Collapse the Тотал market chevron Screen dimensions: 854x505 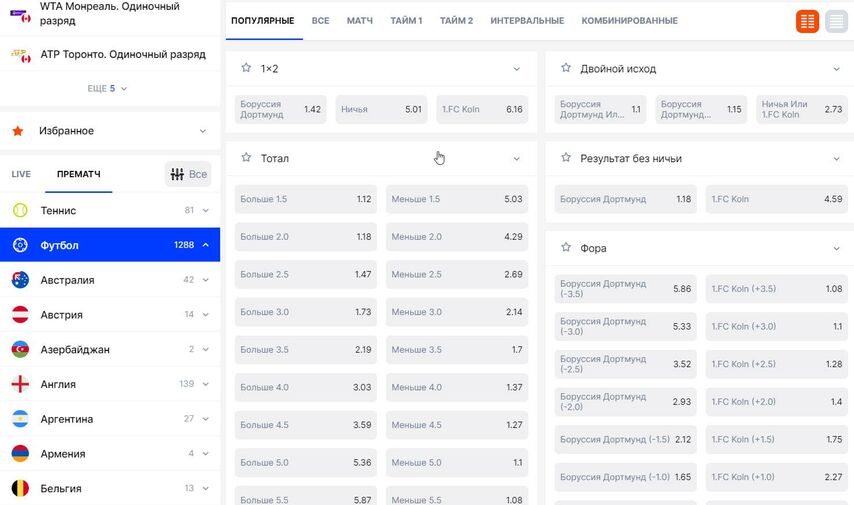[x=516, y=159]
